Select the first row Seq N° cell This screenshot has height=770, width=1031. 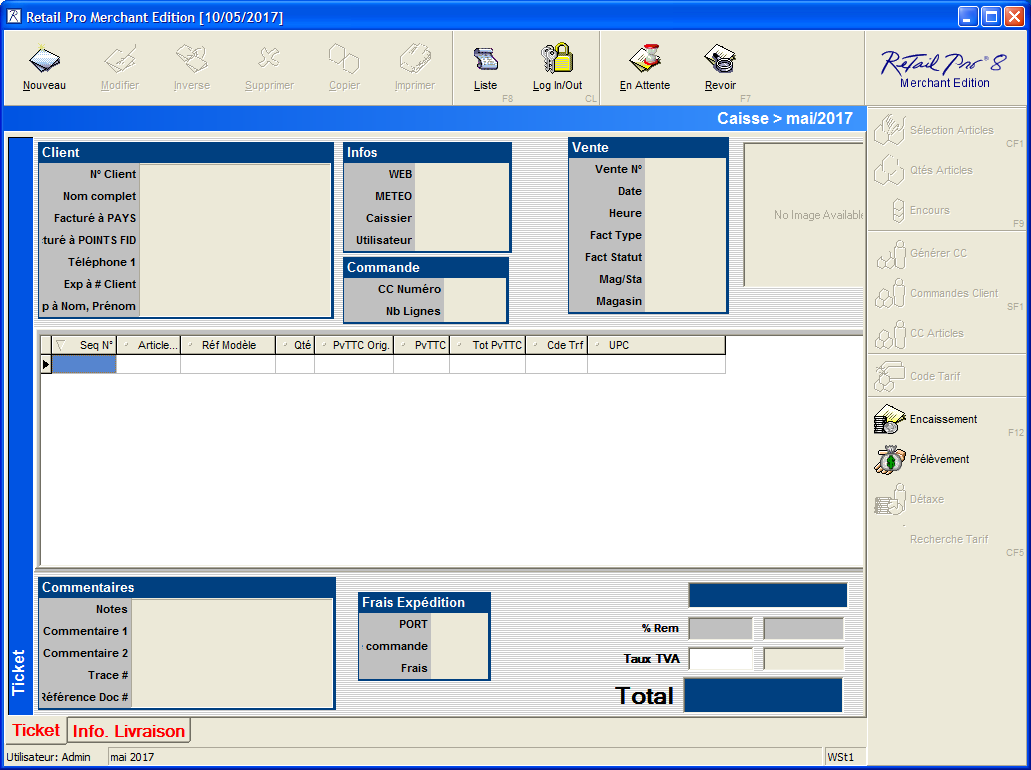[x=84, y=365]
